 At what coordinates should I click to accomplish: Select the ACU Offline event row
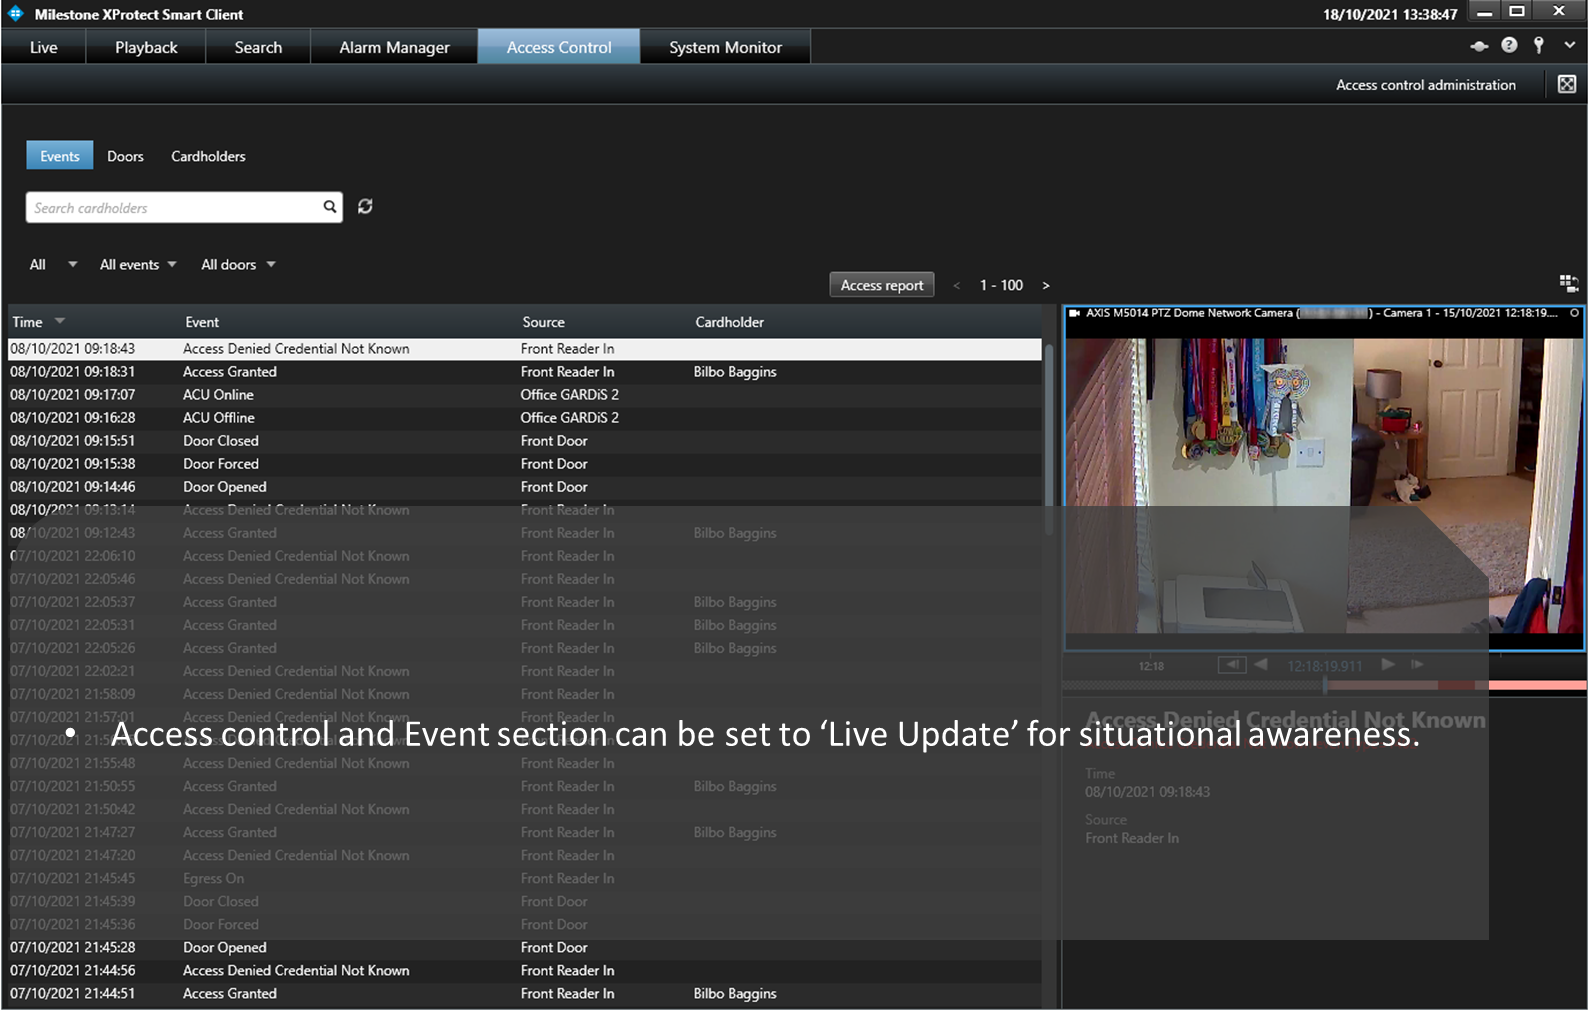click(x=525, y=418)
